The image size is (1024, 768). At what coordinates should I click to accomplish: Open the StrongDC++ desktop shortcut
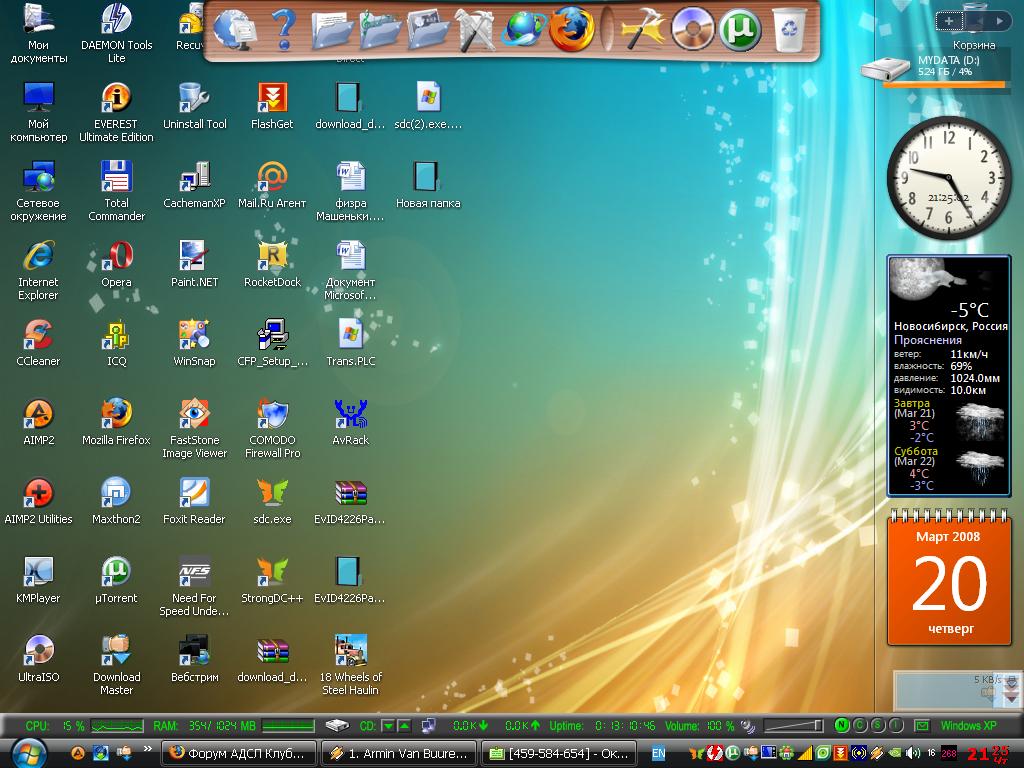[x=272, y=572]
